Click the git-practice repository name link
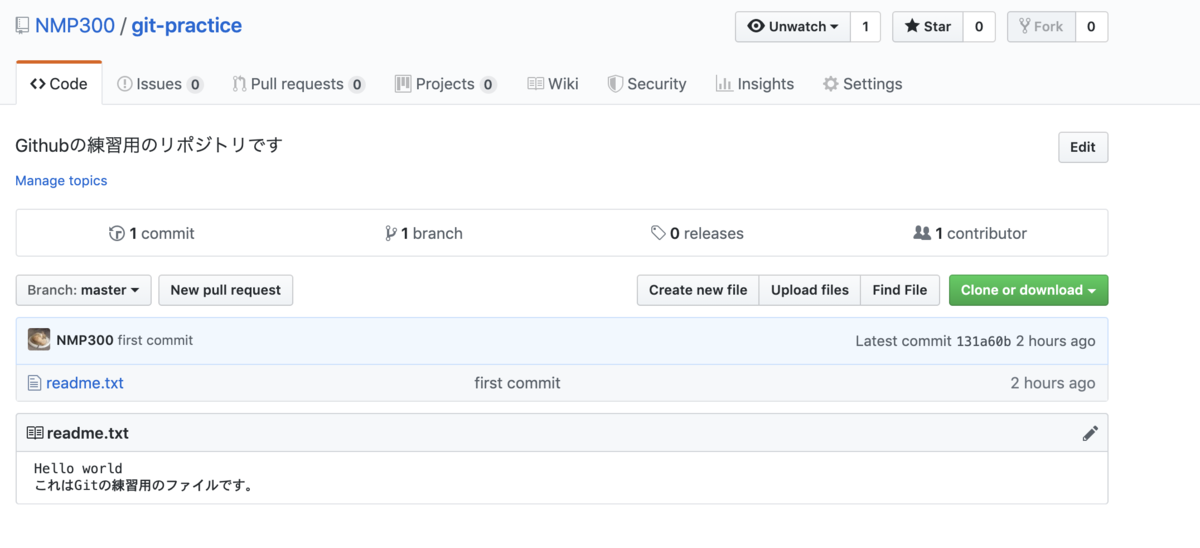The height and width of the screenshot is (548, 1200). click(187, 26)
